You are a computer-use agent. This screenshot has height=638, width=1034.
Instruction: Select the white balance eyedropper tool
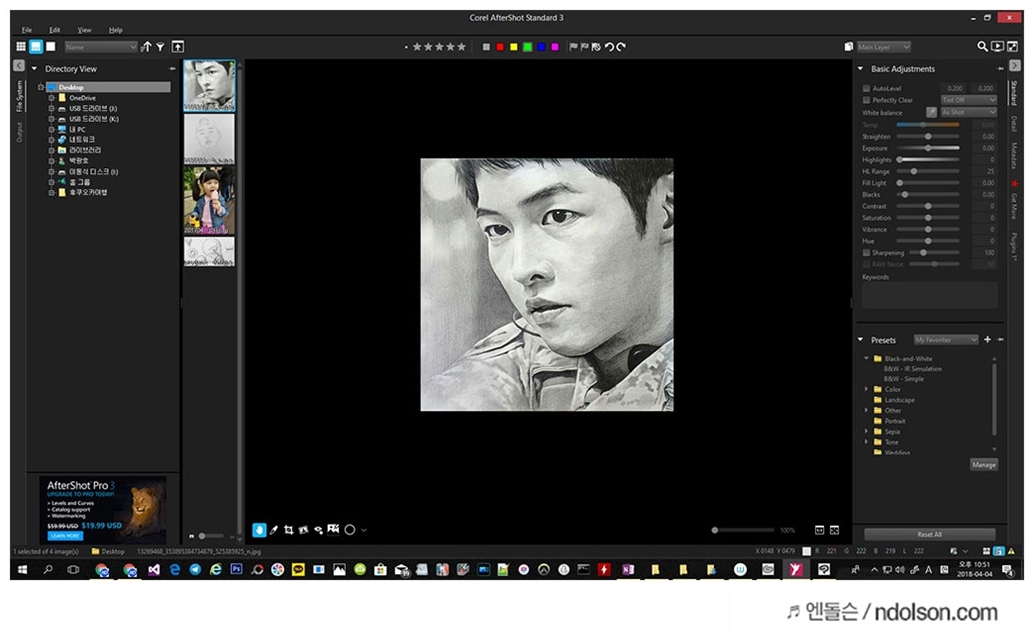[274, 530]
